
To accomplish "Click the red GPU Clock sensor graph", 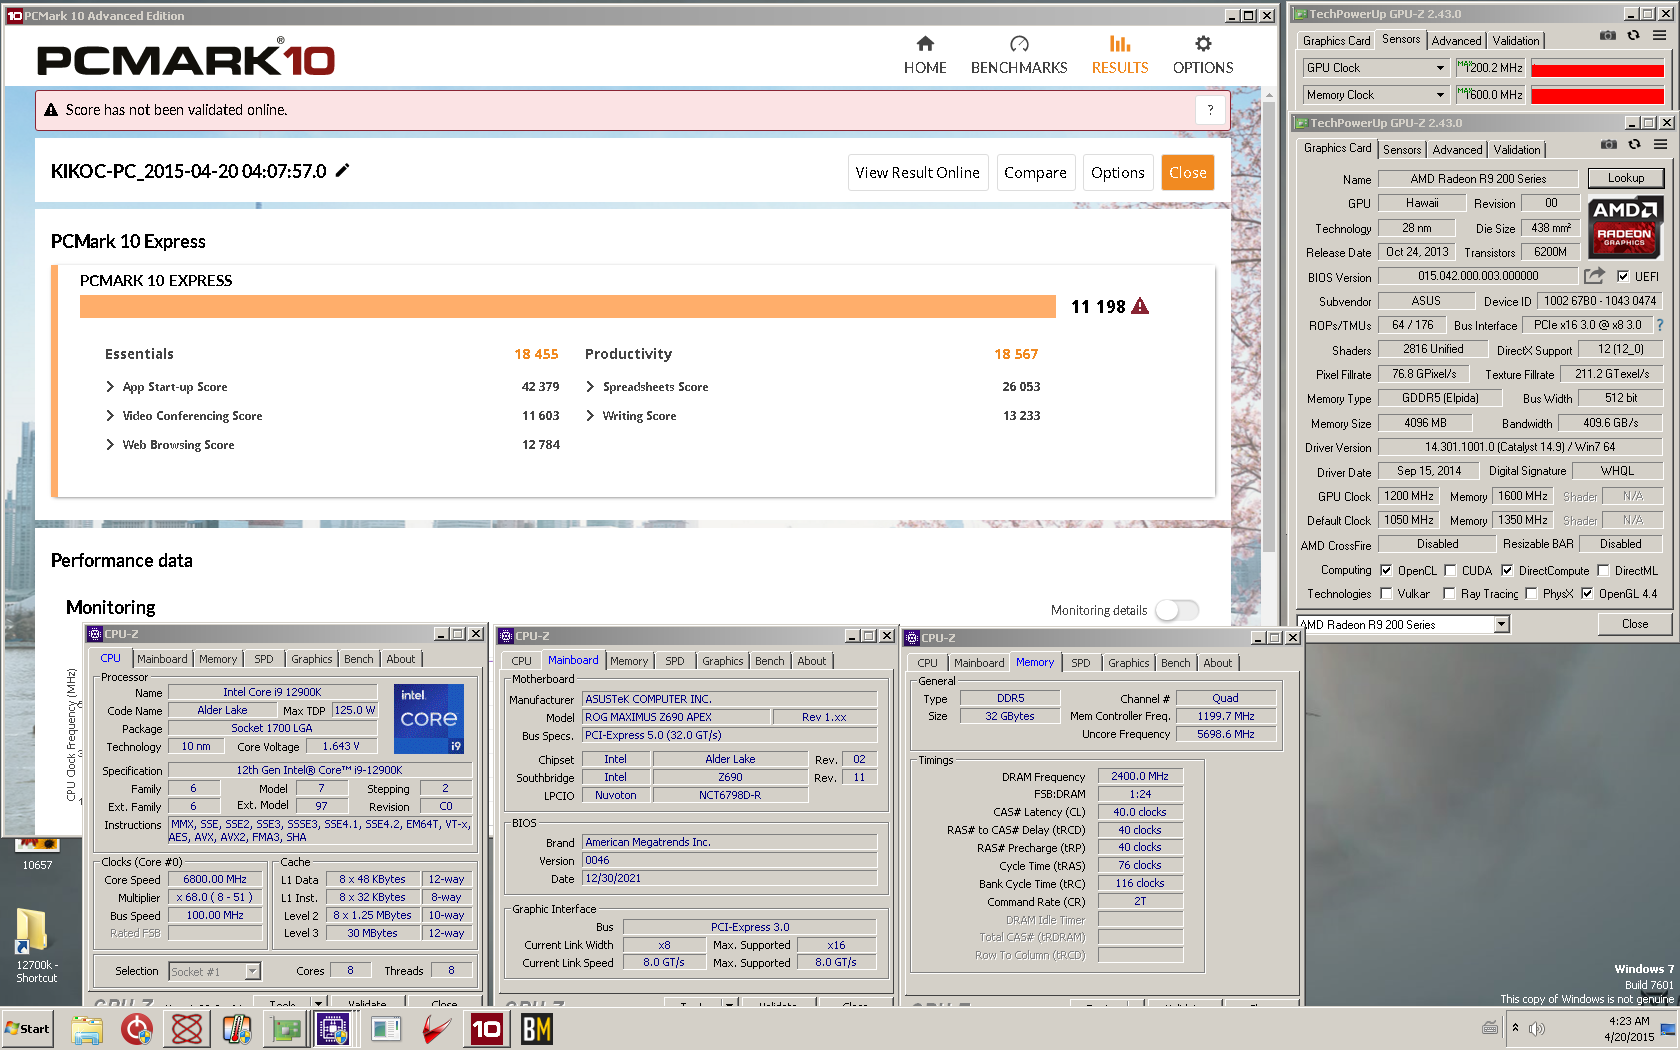I will [1597, 68].
